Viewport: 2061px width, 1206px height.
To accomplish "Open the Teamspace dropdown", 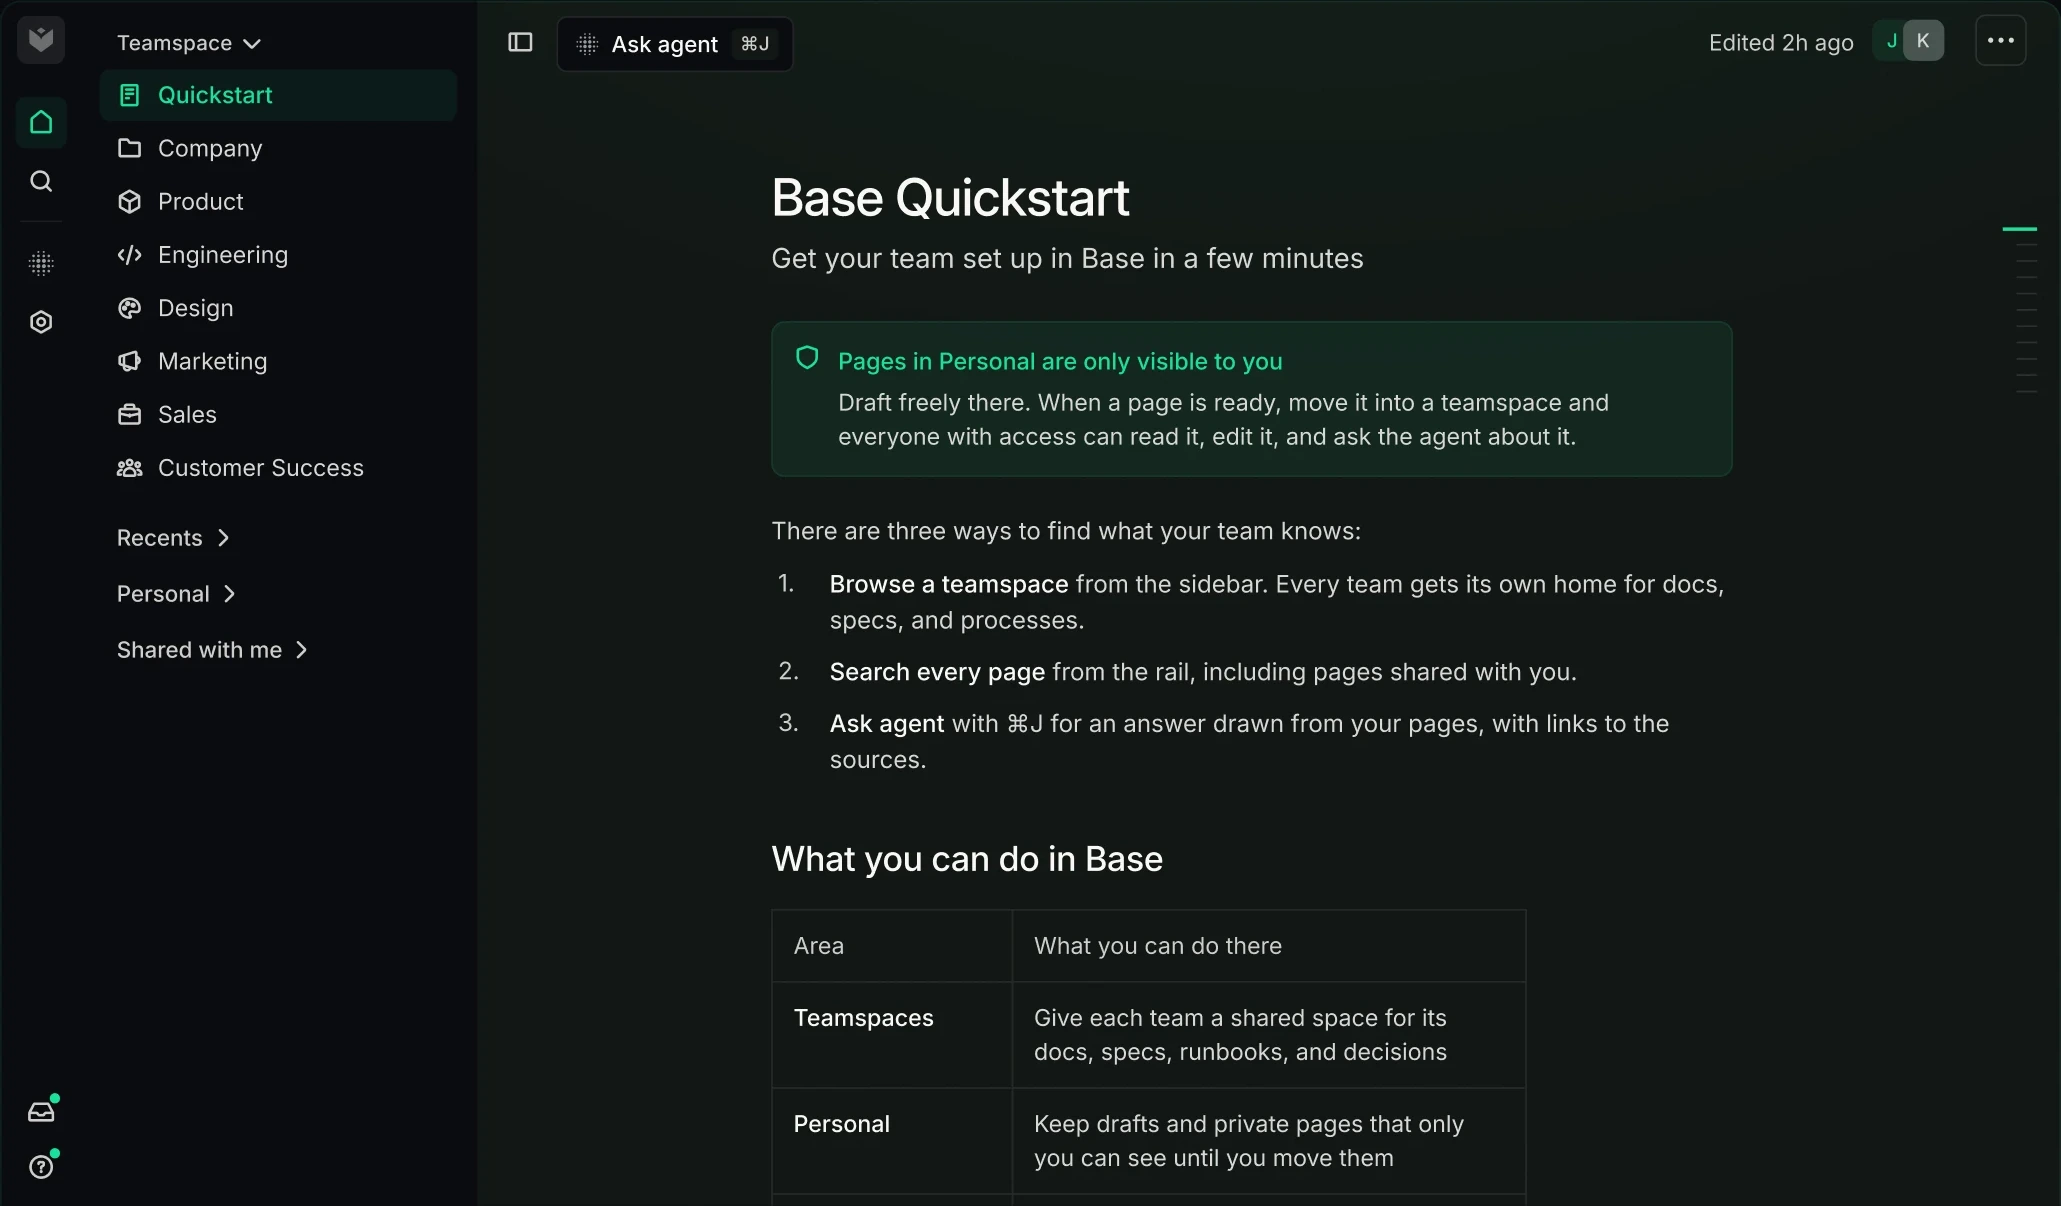I will 188,43.
